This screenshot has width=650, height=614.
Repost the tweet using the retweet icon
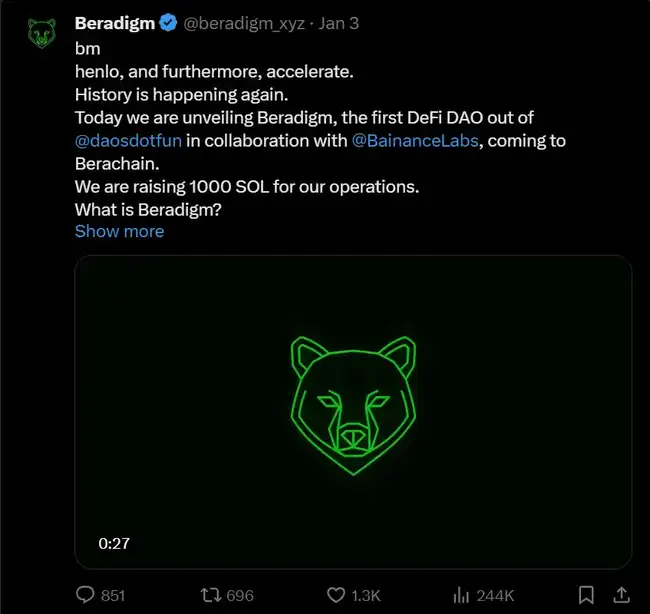pyautogui.click(x=212, y=595)
